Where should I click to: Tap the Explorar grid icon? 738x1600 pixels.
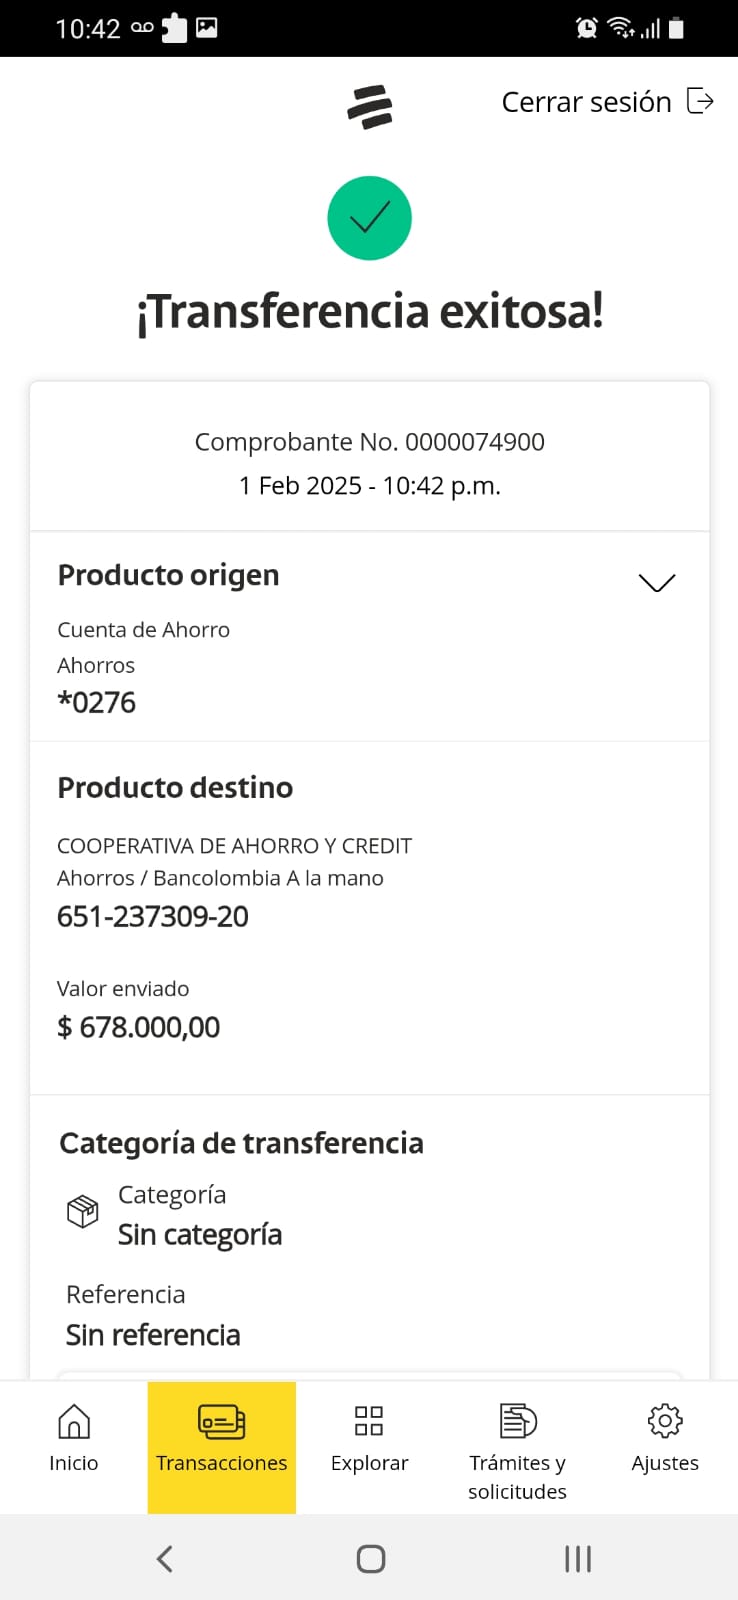pos(369,1421)
